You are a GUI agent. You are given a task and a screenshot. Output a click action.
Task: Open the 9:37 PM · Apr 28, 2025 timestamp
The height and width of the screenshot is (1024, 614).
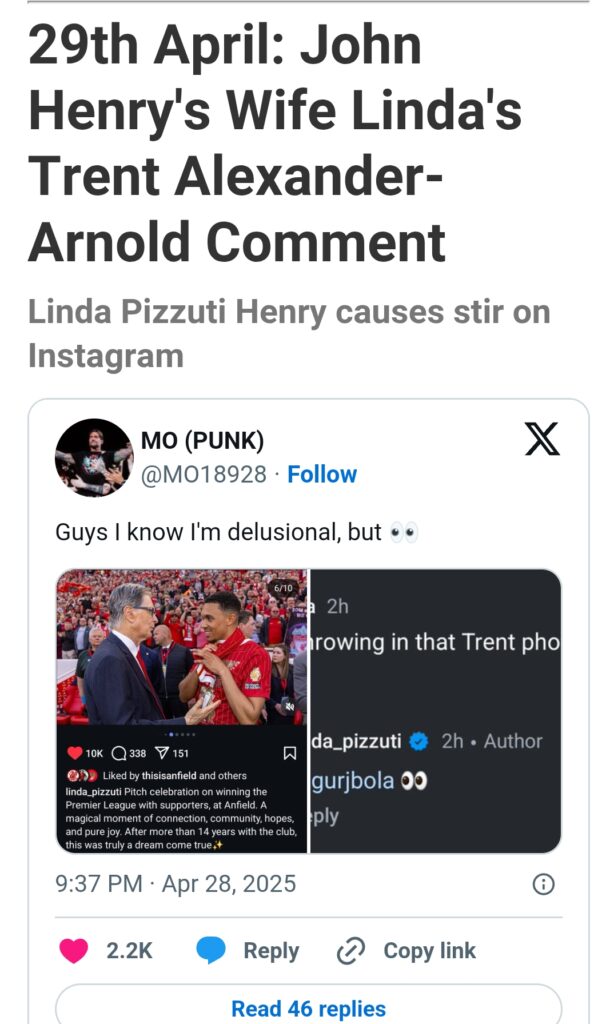pyautogui.click(x=175, y=884)
